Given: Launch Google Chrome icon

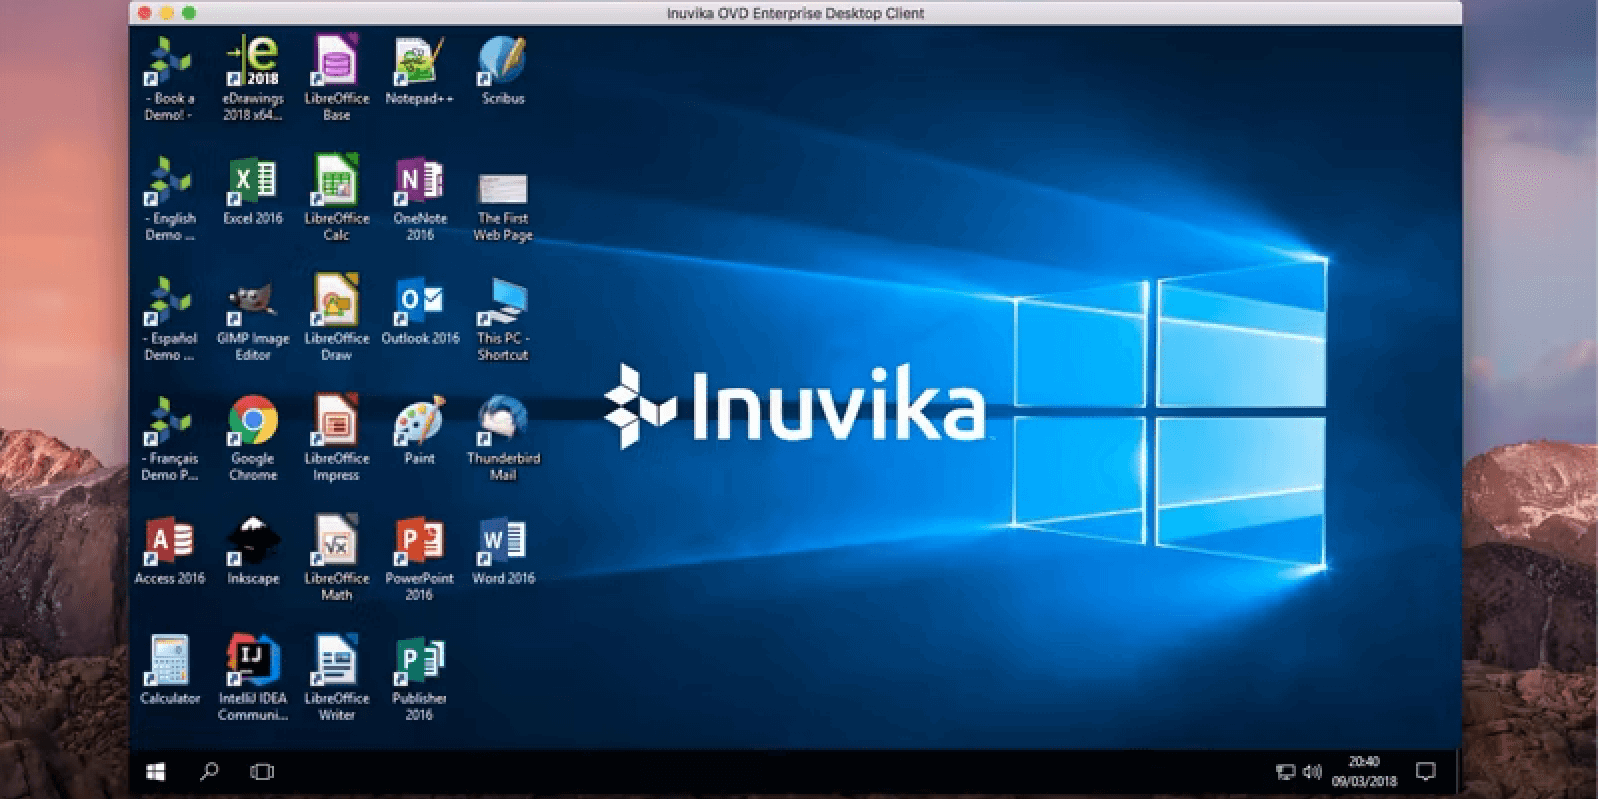Looking at the screenshot, I should pos(253,439).
